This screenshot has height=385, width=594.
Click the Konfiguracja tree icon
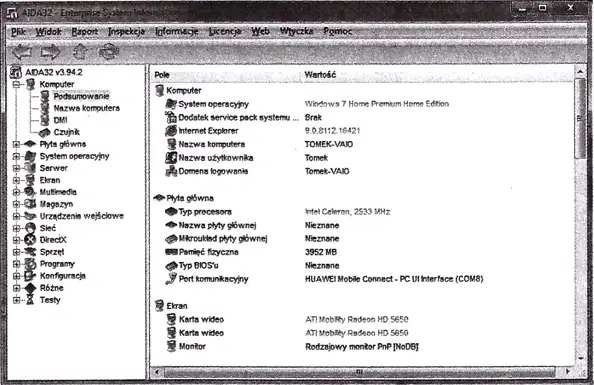pyautogui.click(x=30, y=275)
